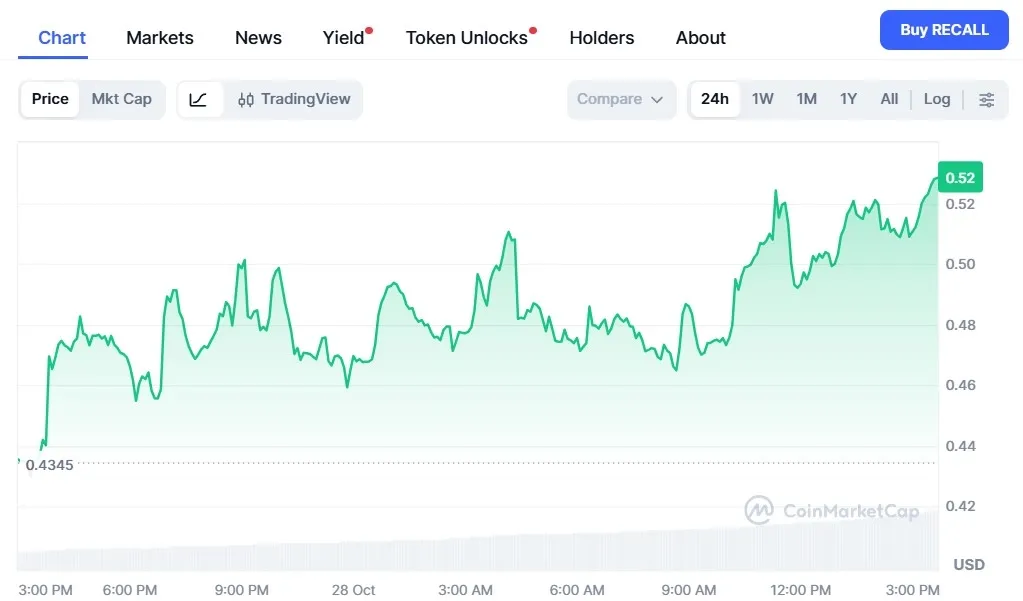This screenshot has width=1023, height=601.
Task: Toggle Log scale
Action: coord(937,99)
